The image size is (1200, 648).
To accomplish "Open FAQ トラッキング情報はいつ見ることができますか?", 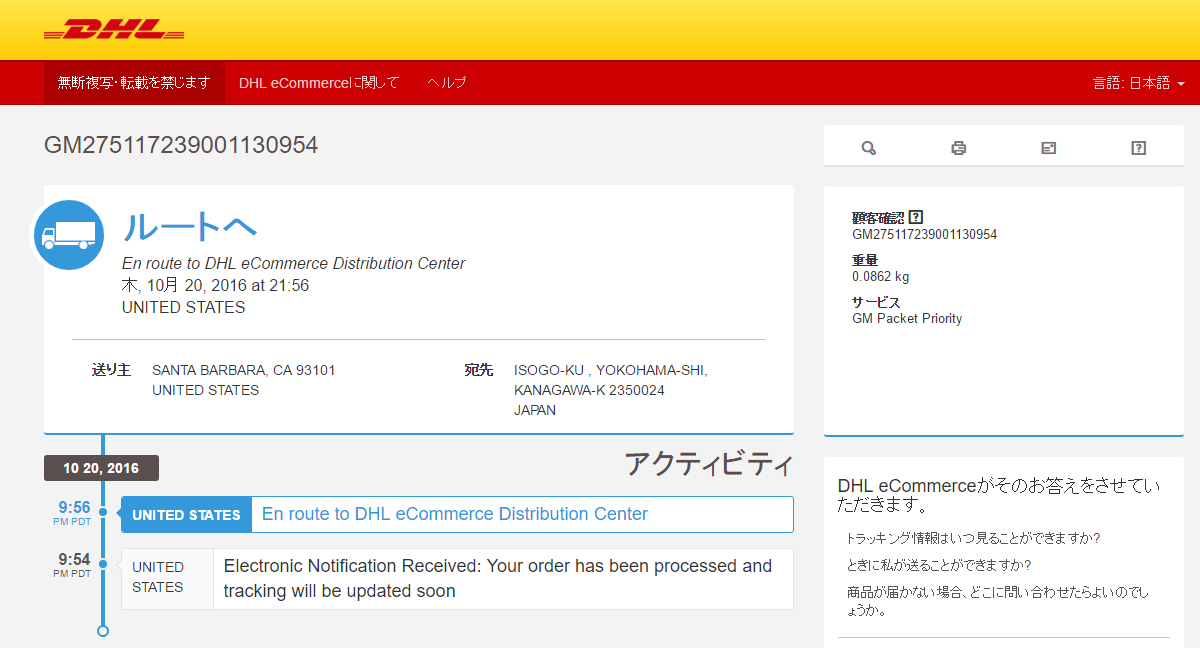I will (973, 538).
